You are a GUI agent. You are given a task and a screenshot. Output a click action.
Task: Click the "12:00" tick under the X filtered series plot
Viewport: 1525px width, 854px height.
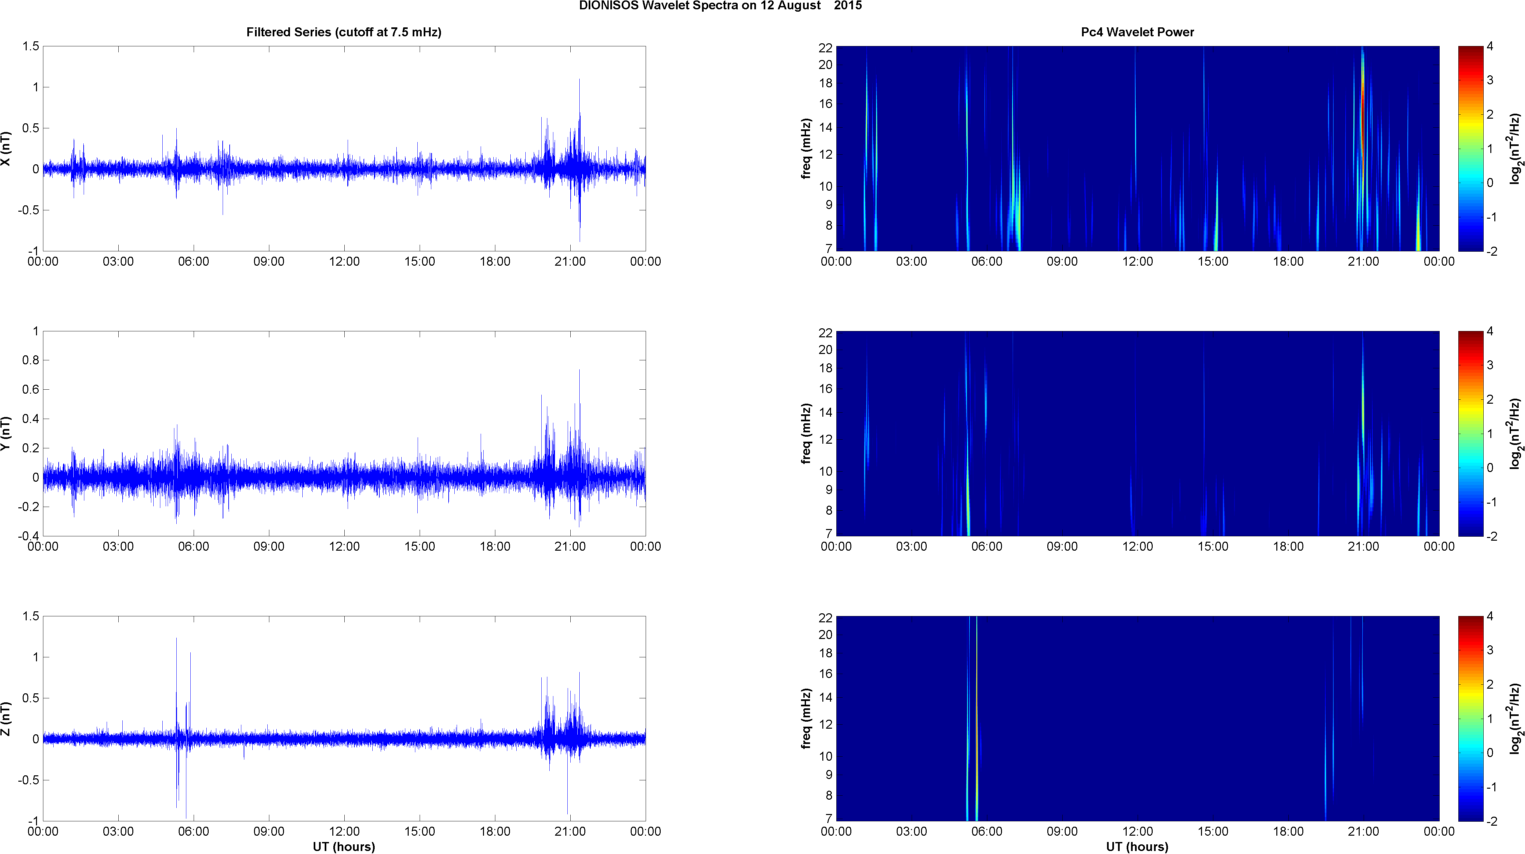[x=344, y=262]
